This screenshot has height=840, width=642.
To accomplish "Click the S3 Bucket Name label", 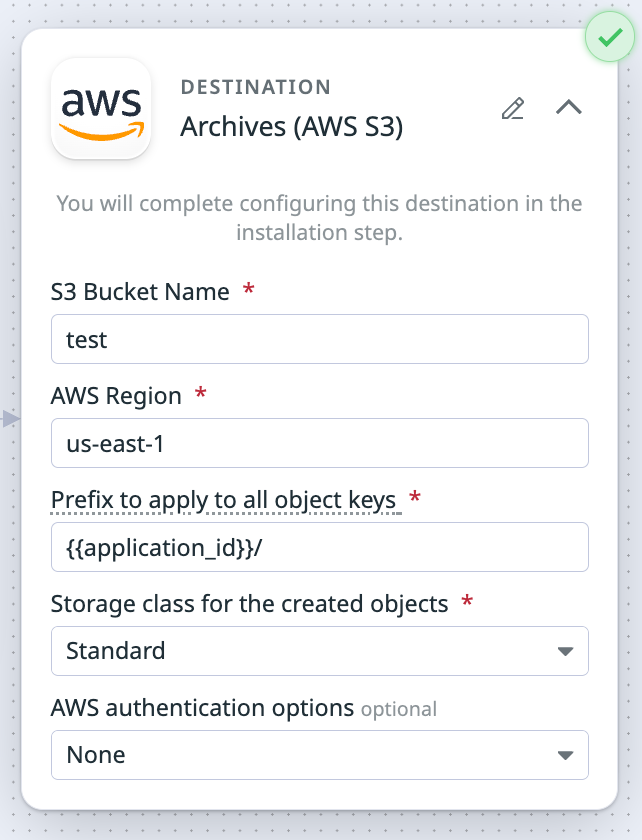I will coord(140,292).
